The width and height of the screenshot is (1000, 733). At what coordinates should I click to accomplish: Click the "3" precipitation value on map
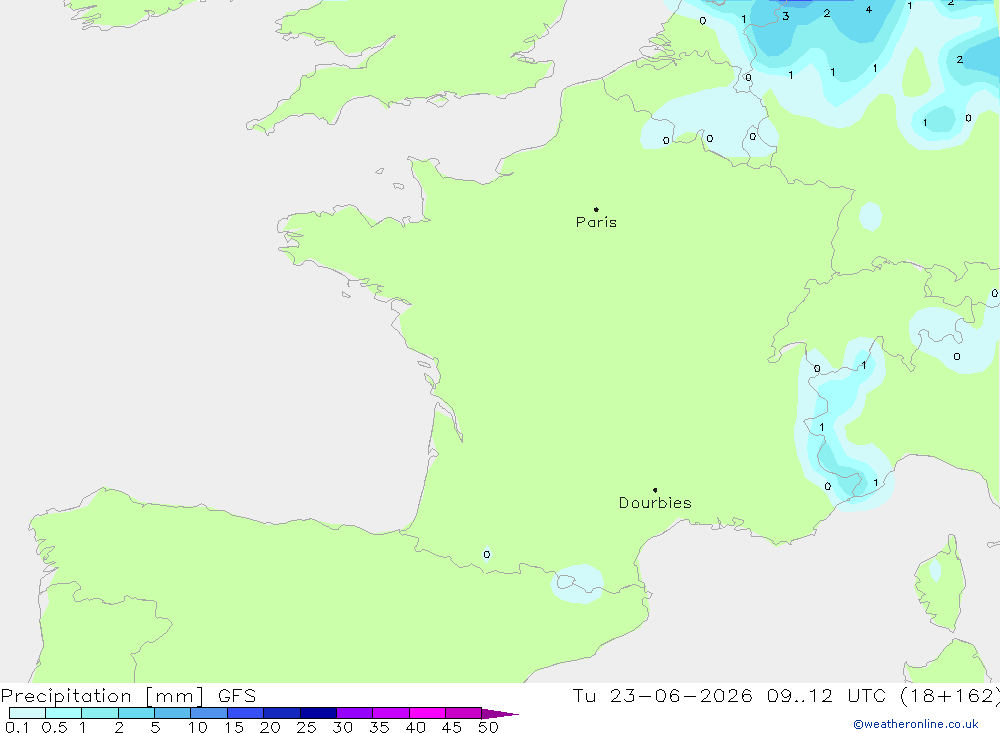(786, 17)
